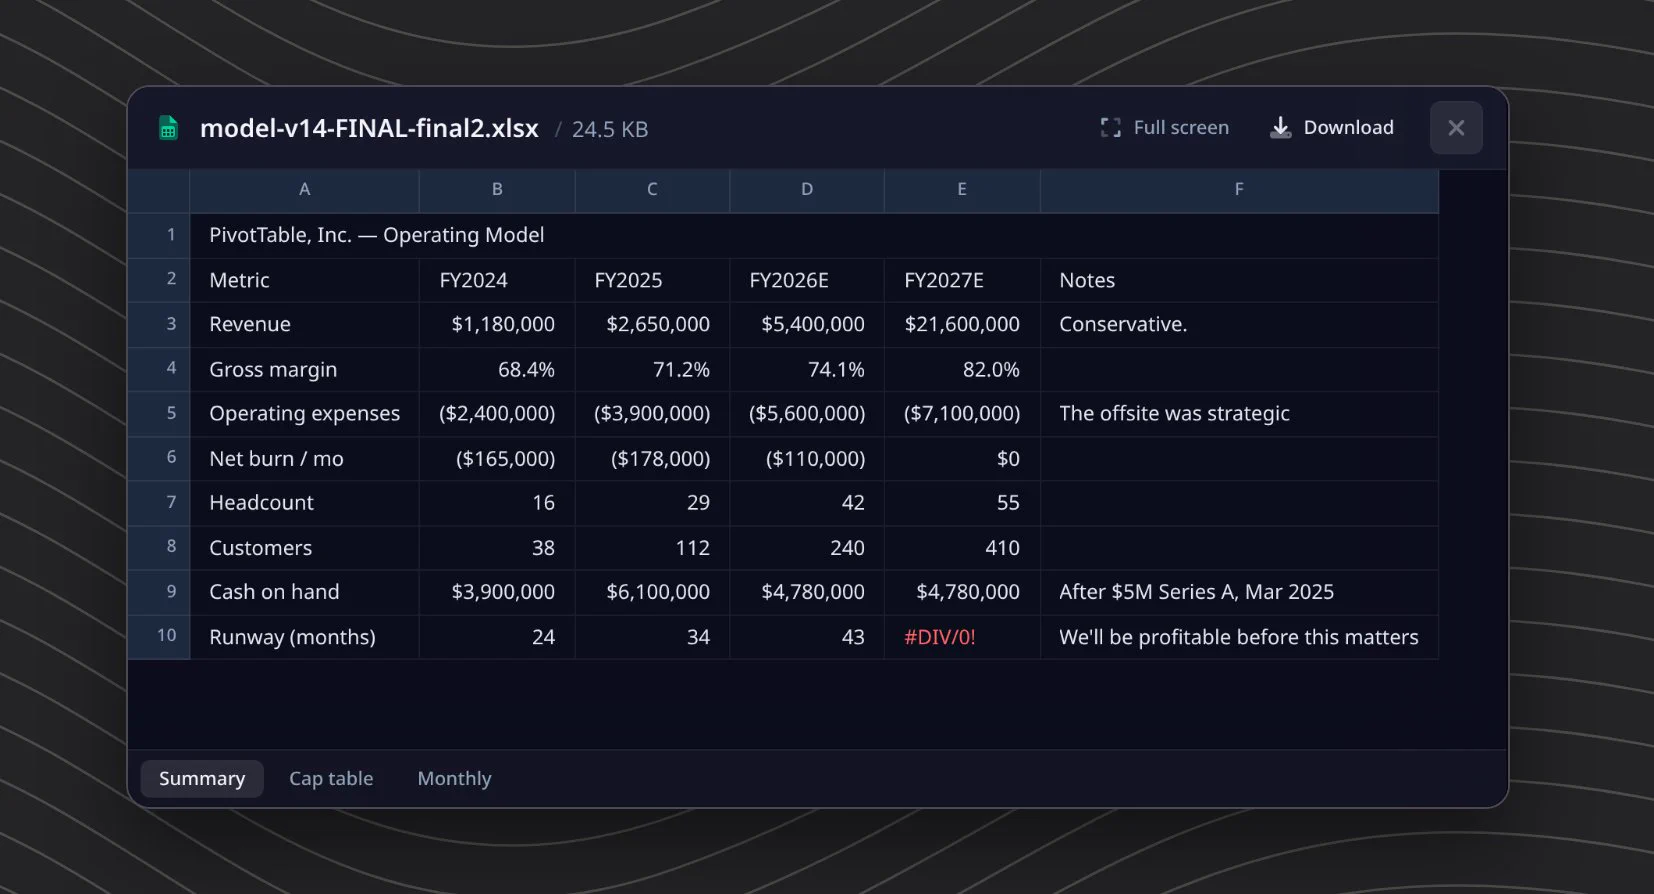Select the $1,180,000 revenue cell
Image resolution: width=1654 pixels, height=894 pixels.
click(x=497, y=324)
